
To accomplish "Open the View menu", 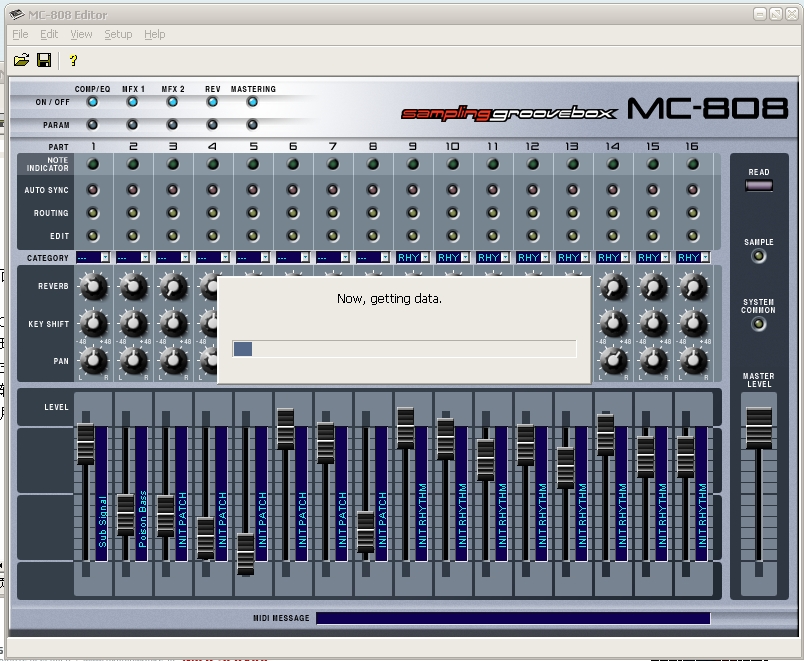I will pos(81,34).
